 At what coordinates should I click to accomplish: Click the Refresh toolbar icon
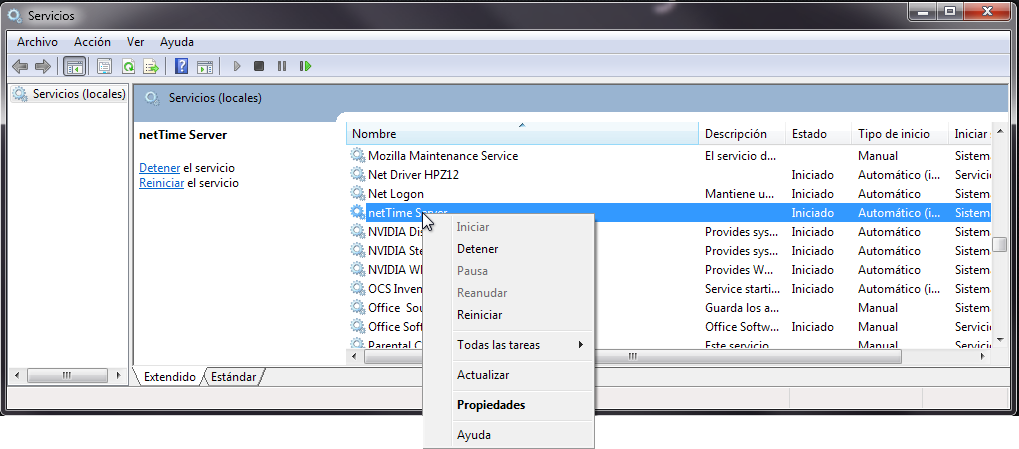[129, 66]
